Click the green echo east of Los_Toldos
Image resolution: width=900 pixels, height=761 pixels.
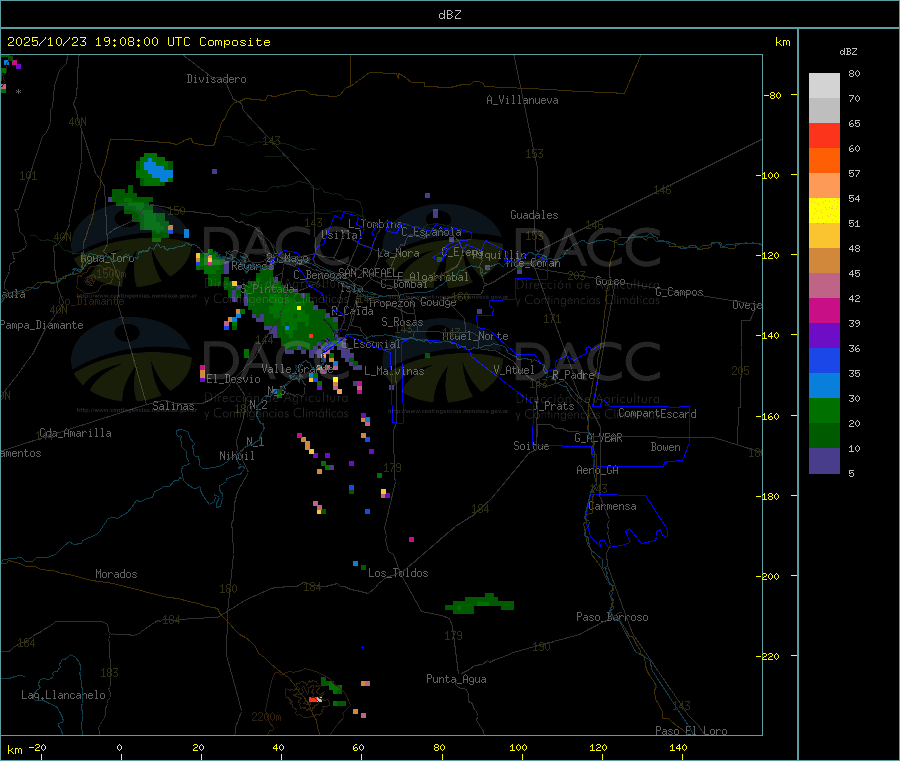(479, 604)
